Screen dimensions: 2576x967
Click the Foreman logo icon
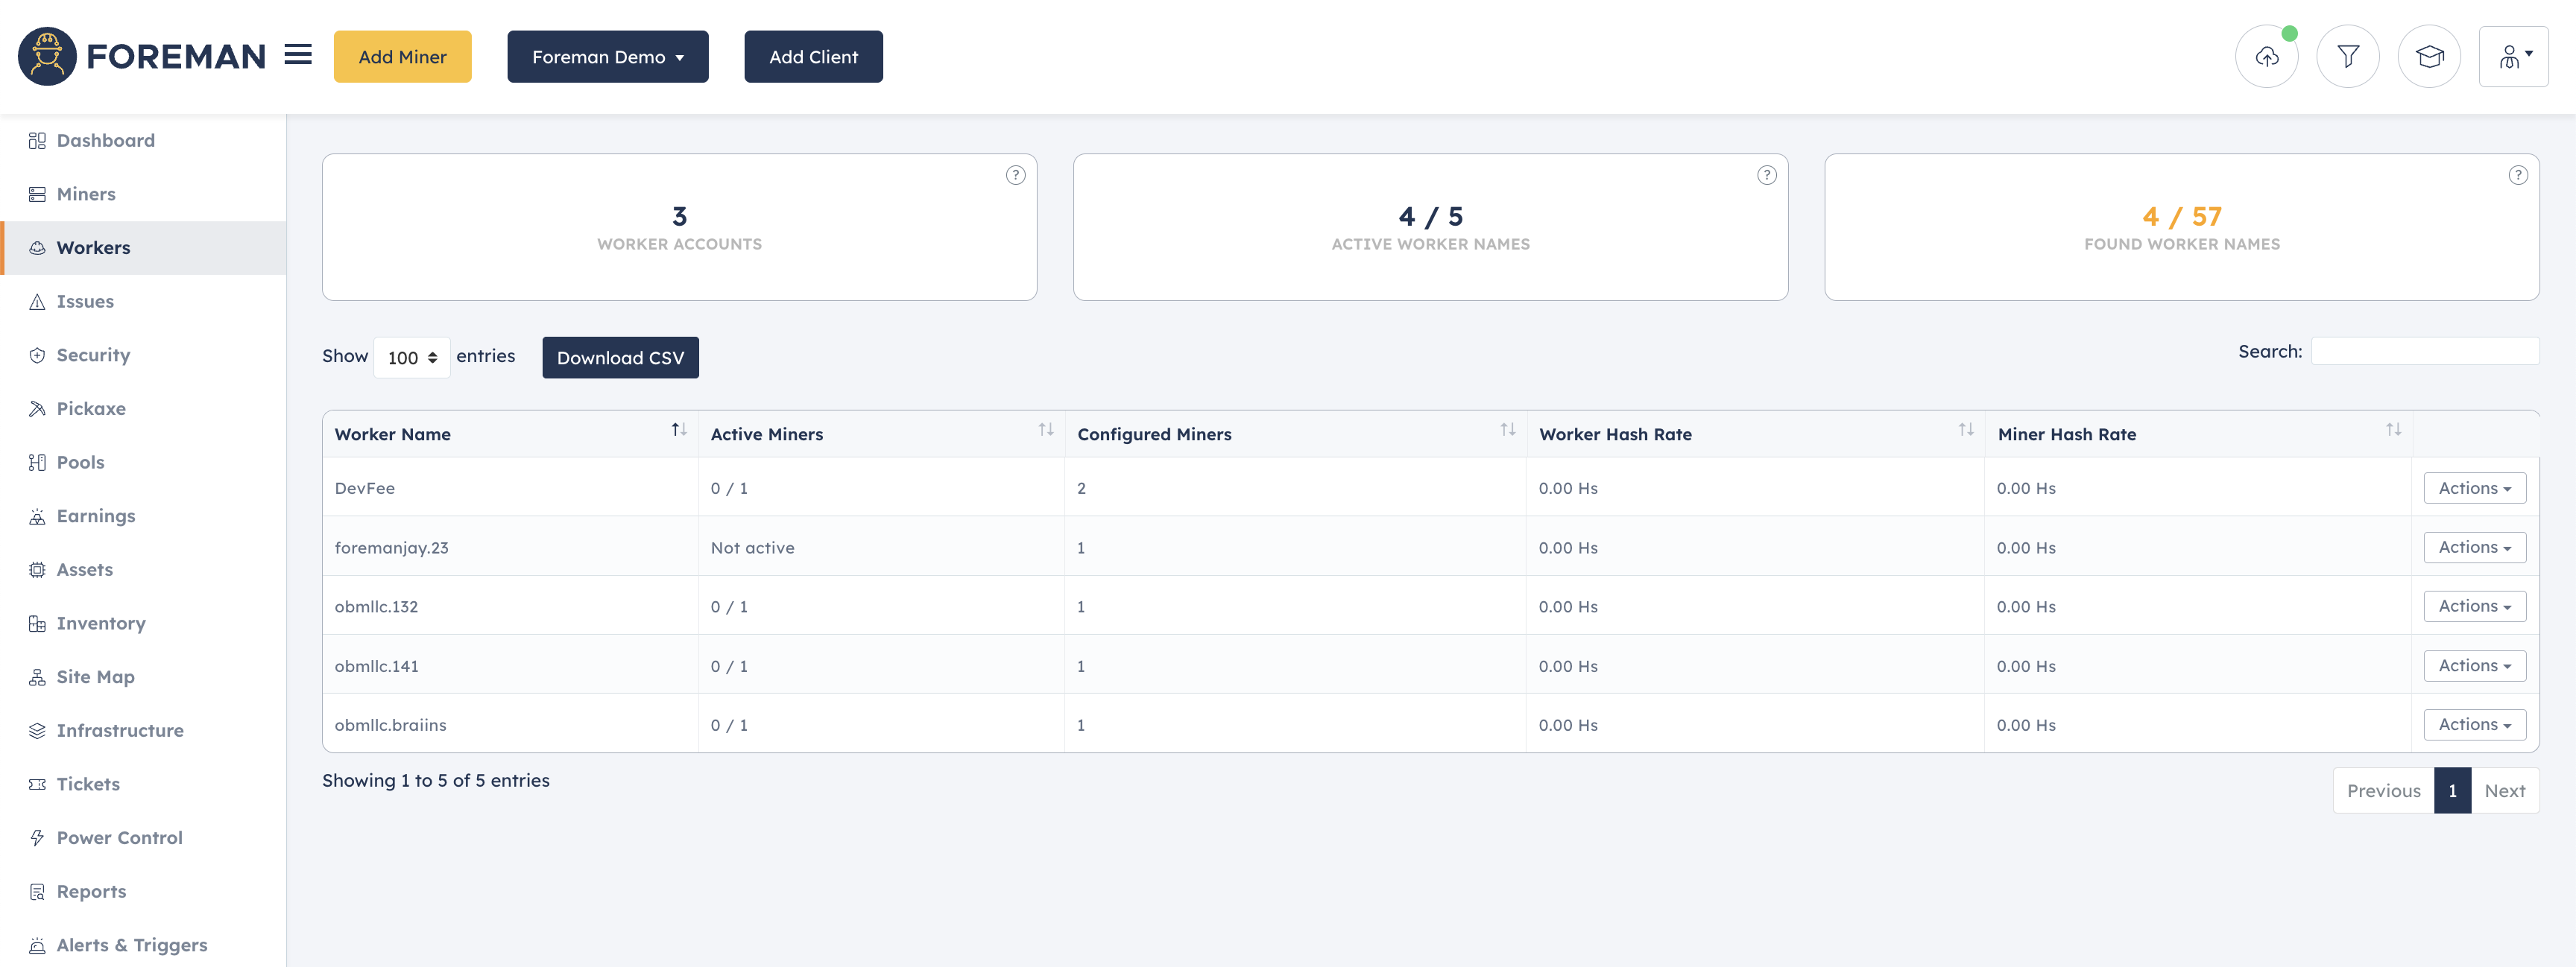(x=47, y=56)
